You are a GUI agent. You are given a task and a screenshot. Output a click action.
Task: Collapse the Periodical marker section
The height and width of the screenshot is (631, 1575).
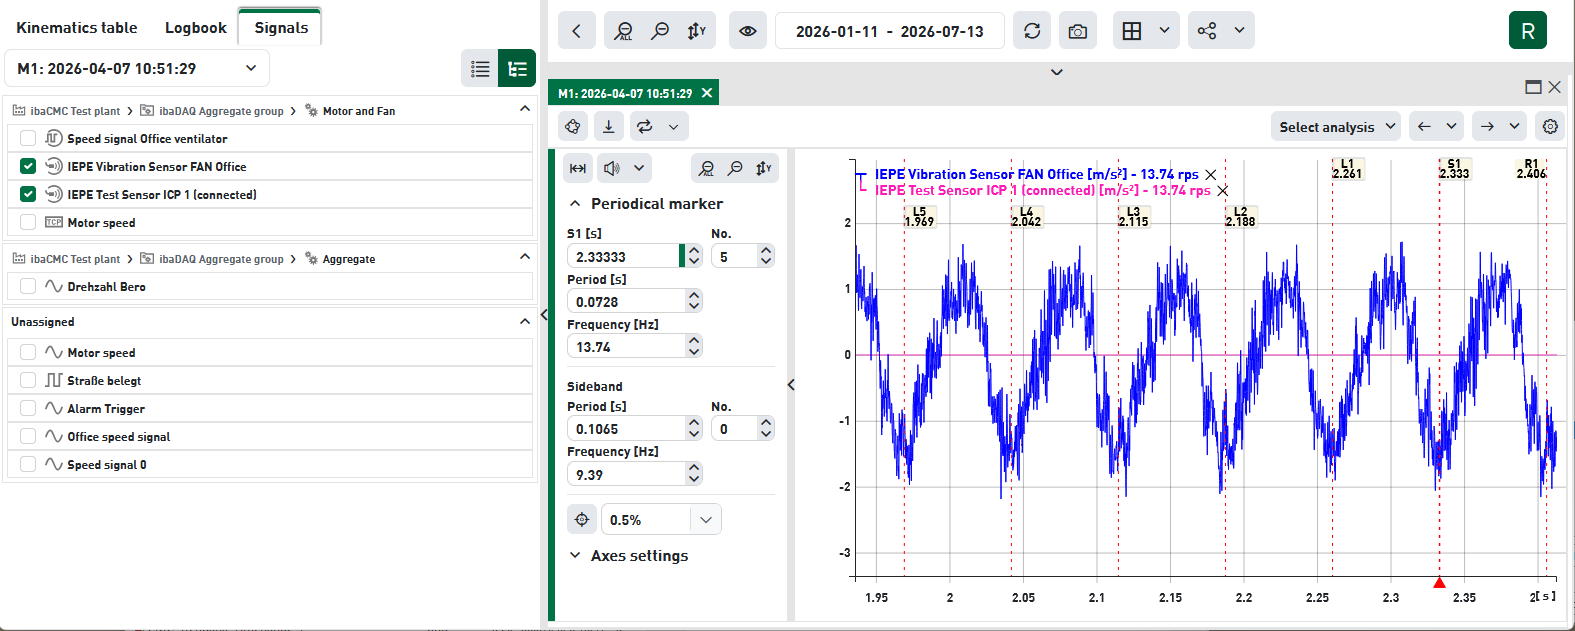[575, 203]
